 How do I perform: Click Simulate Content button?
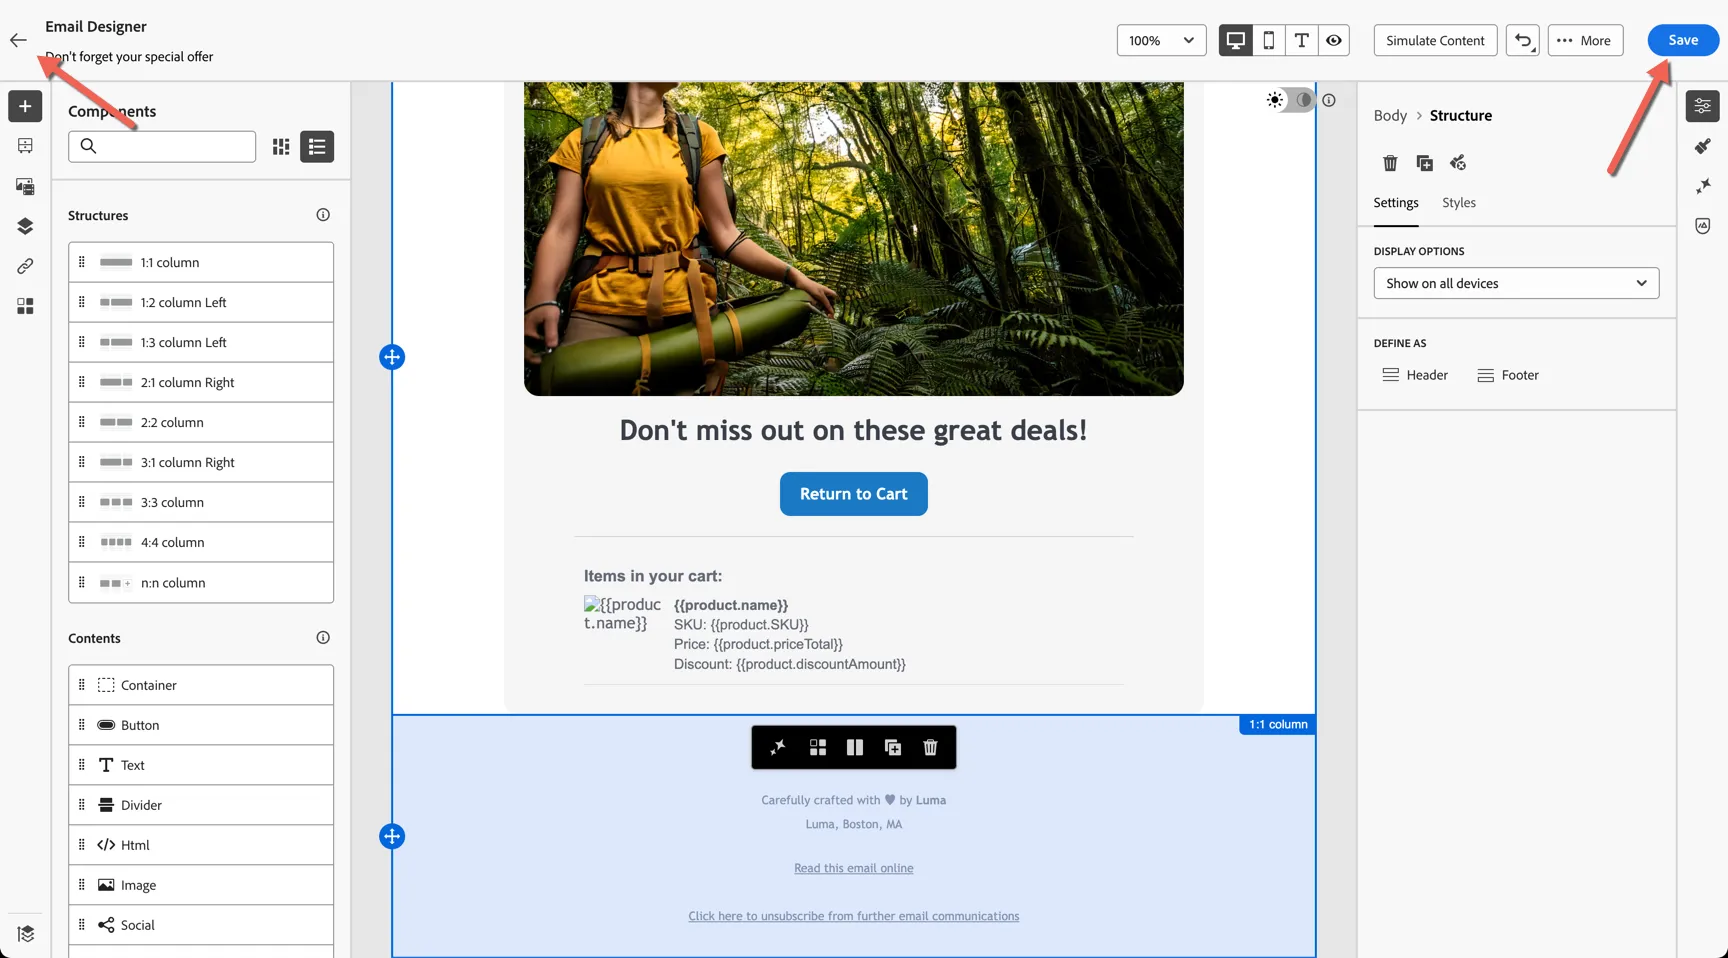click(x=1435, y=40)
